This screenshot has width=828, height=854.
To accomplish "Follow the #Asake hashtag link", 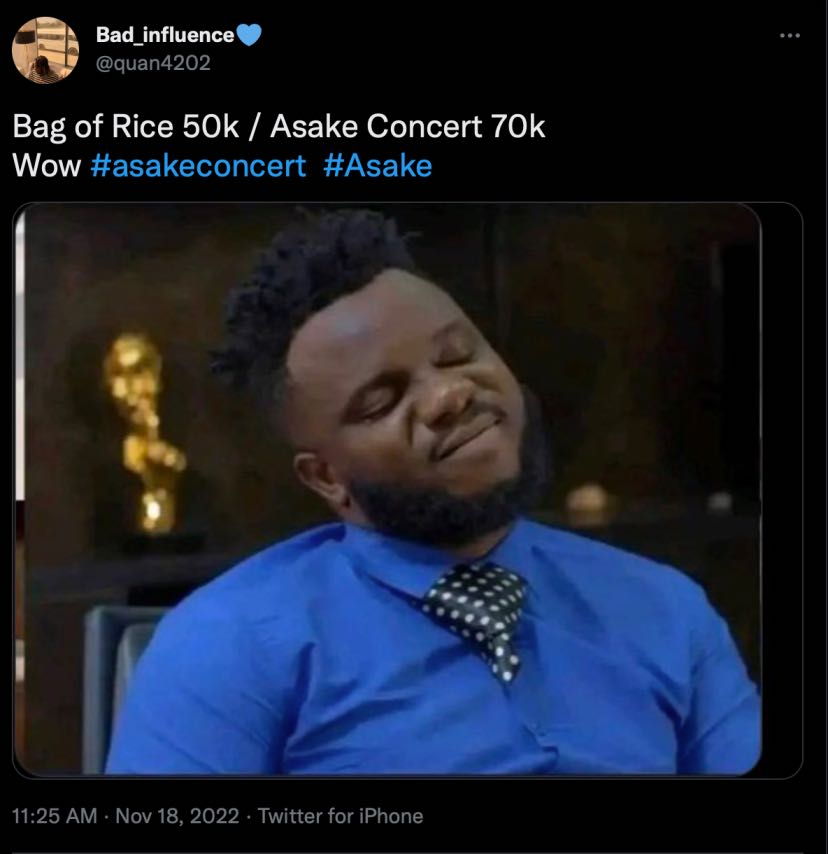I will click(x=378, y=166).
